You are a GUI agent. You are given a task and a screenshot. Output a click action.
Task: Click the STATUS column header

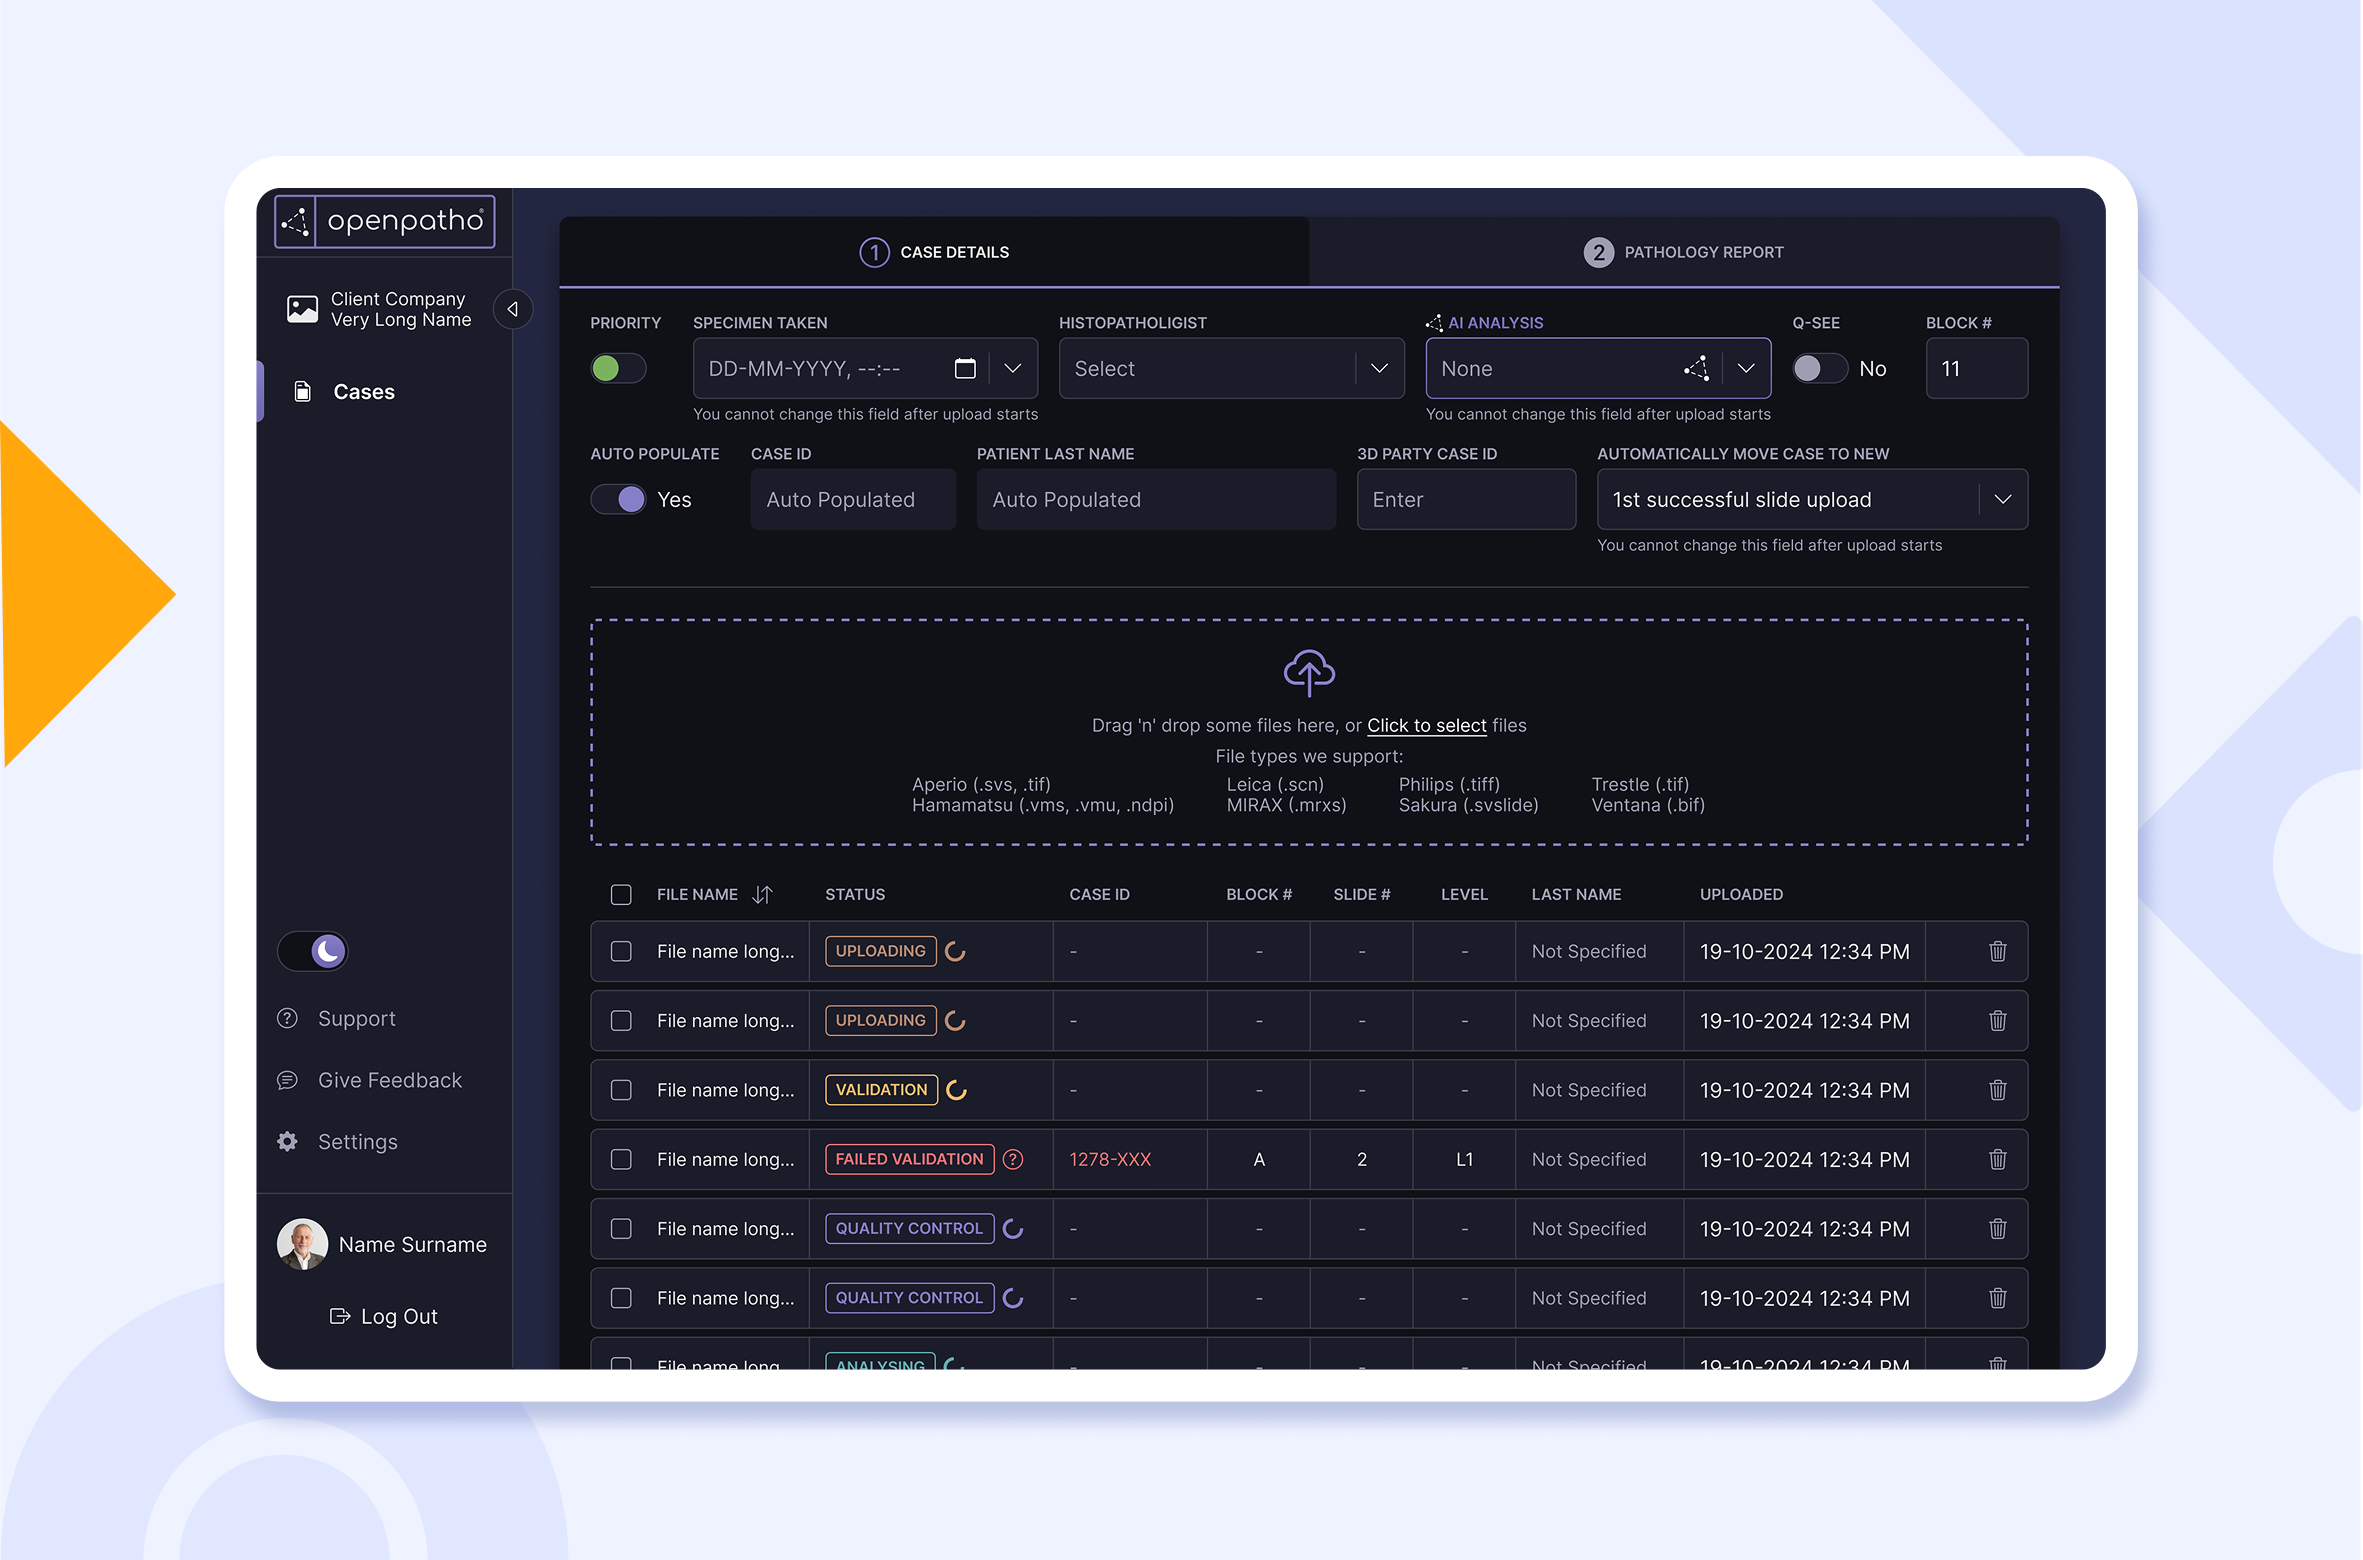[x=855, y=894]
